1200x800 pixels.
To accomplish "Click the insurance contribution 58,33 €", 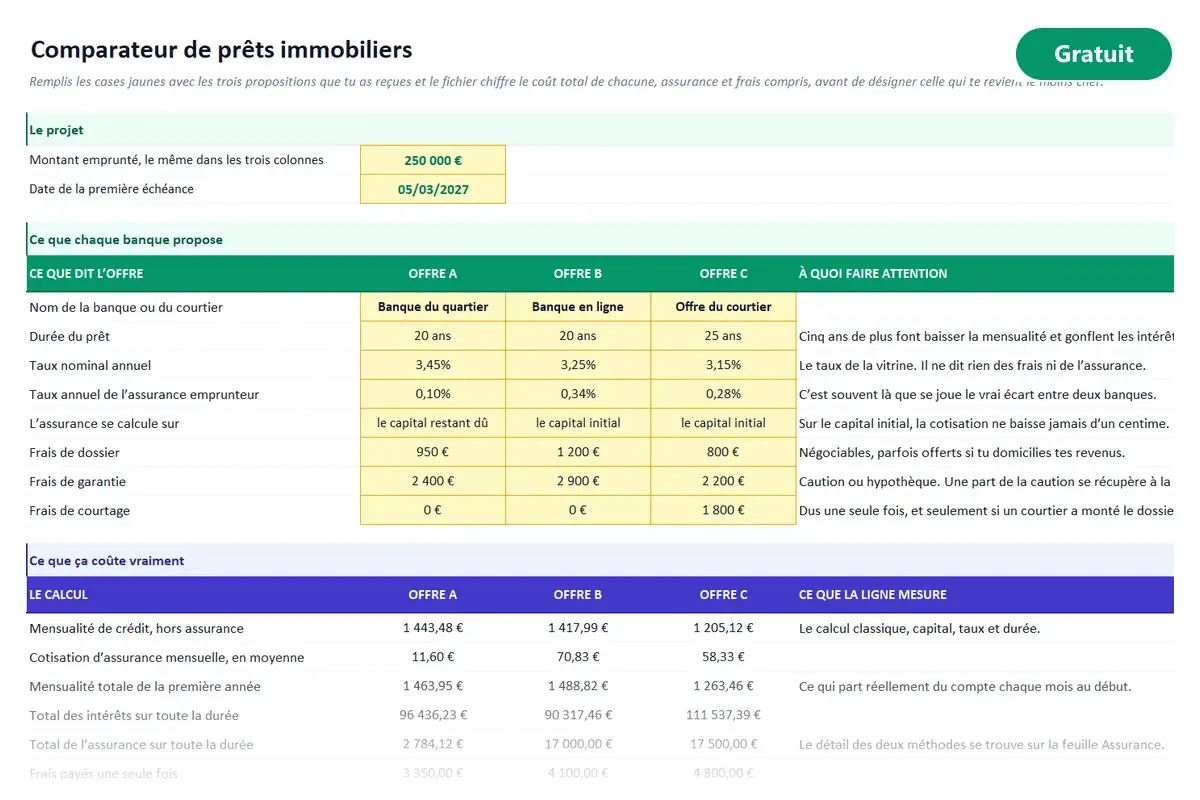I will coord(723,658).
